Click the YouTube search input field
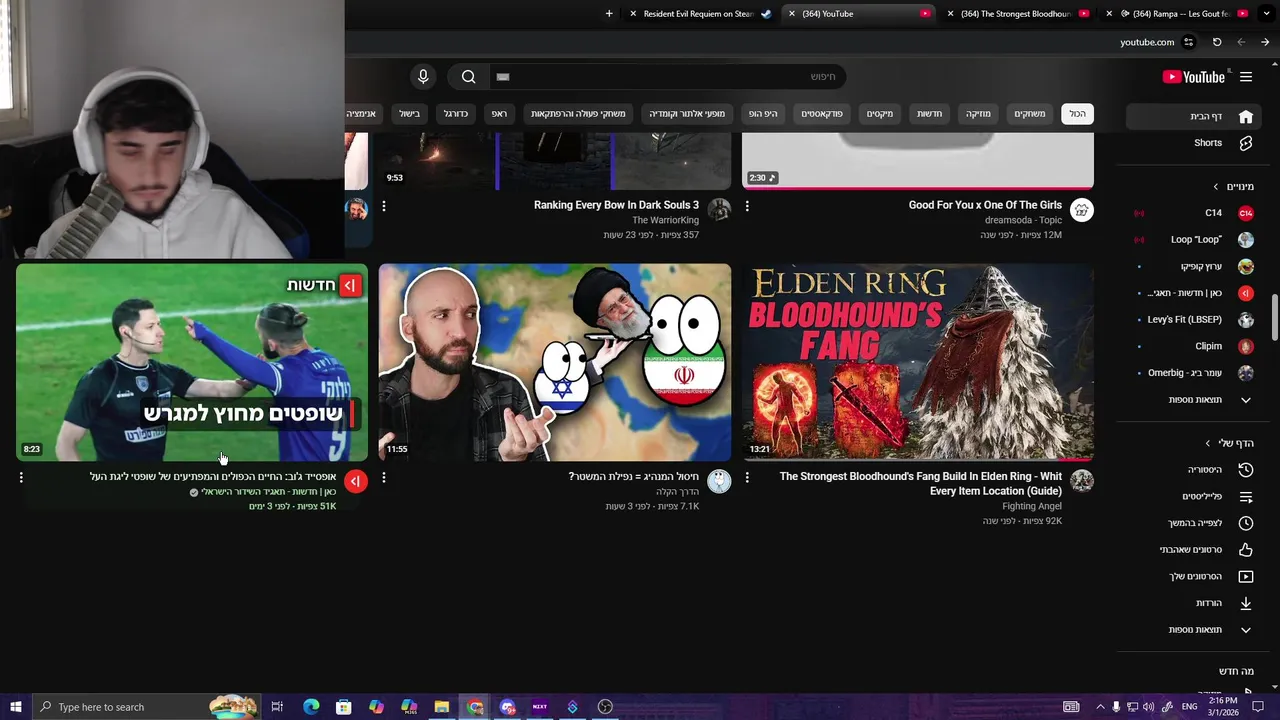1280x720 pixels. point(668,77)
